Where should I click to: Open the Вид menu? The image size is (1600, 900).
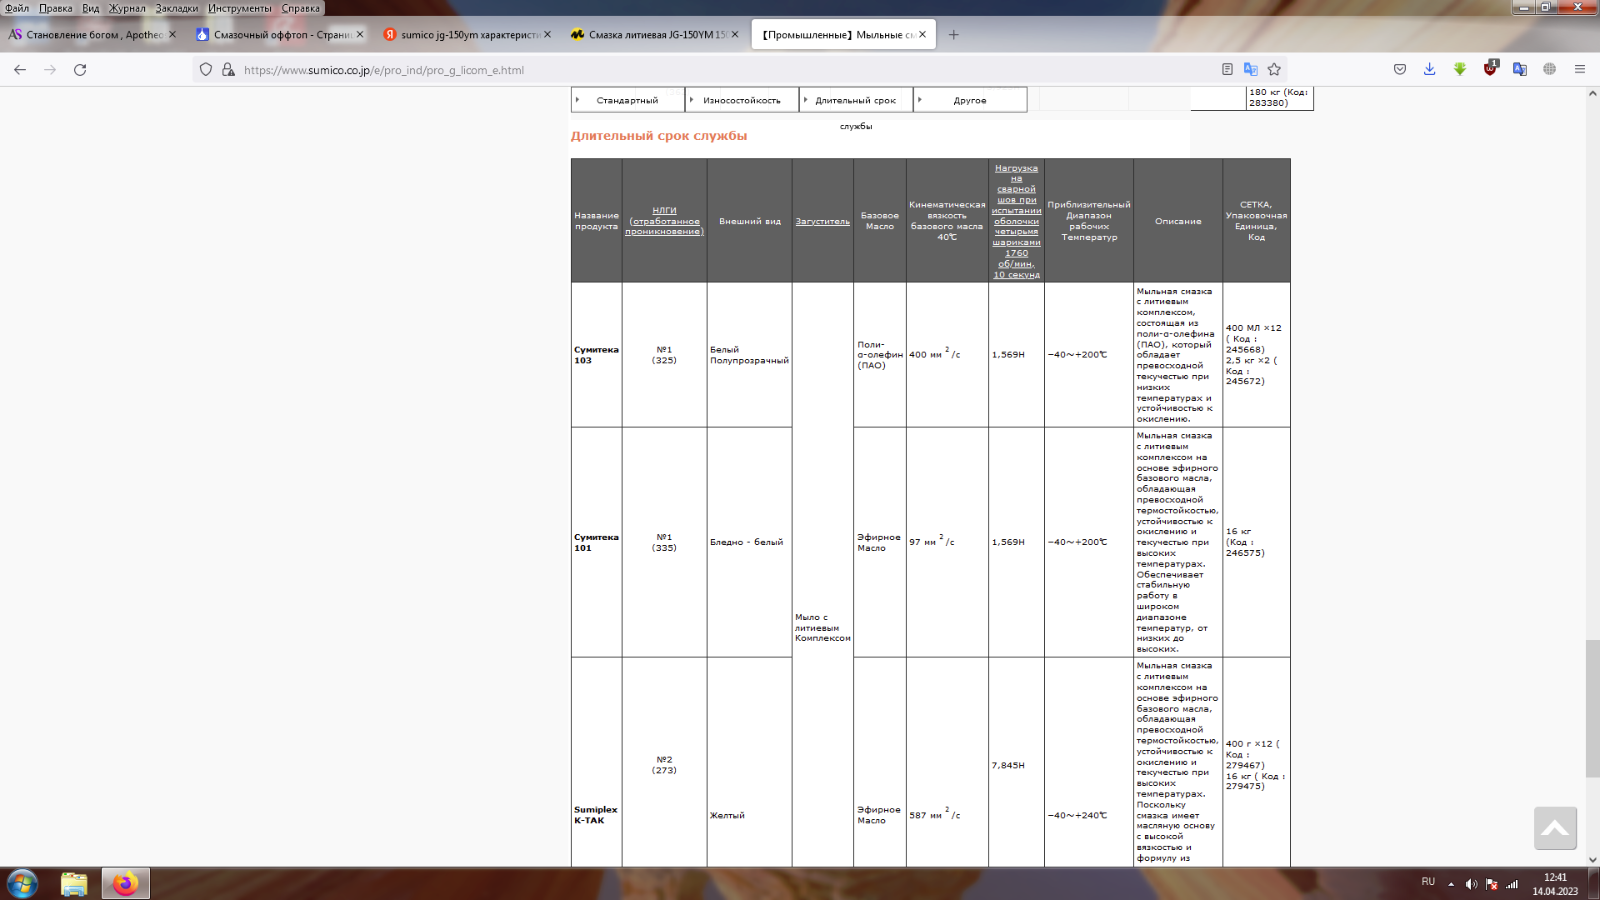(x=91, y=8)
